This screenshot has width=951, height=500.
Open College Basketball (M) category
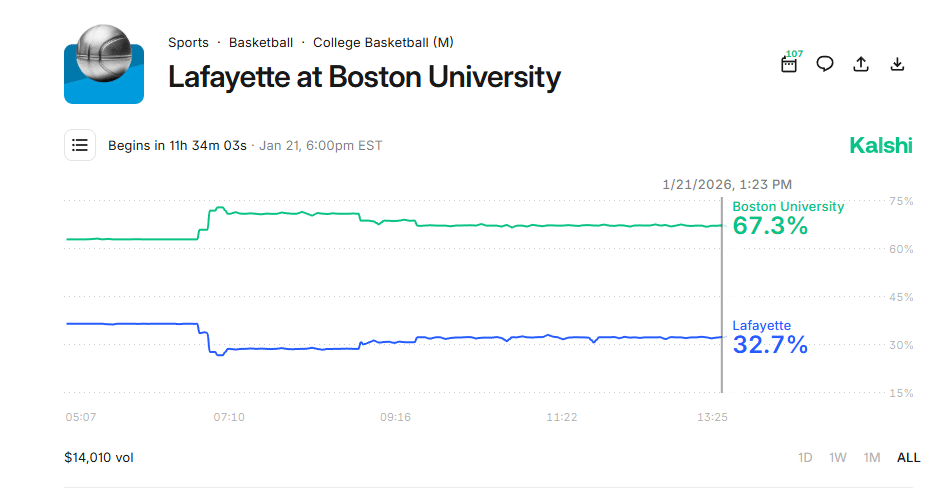click(x=383, y=43)
